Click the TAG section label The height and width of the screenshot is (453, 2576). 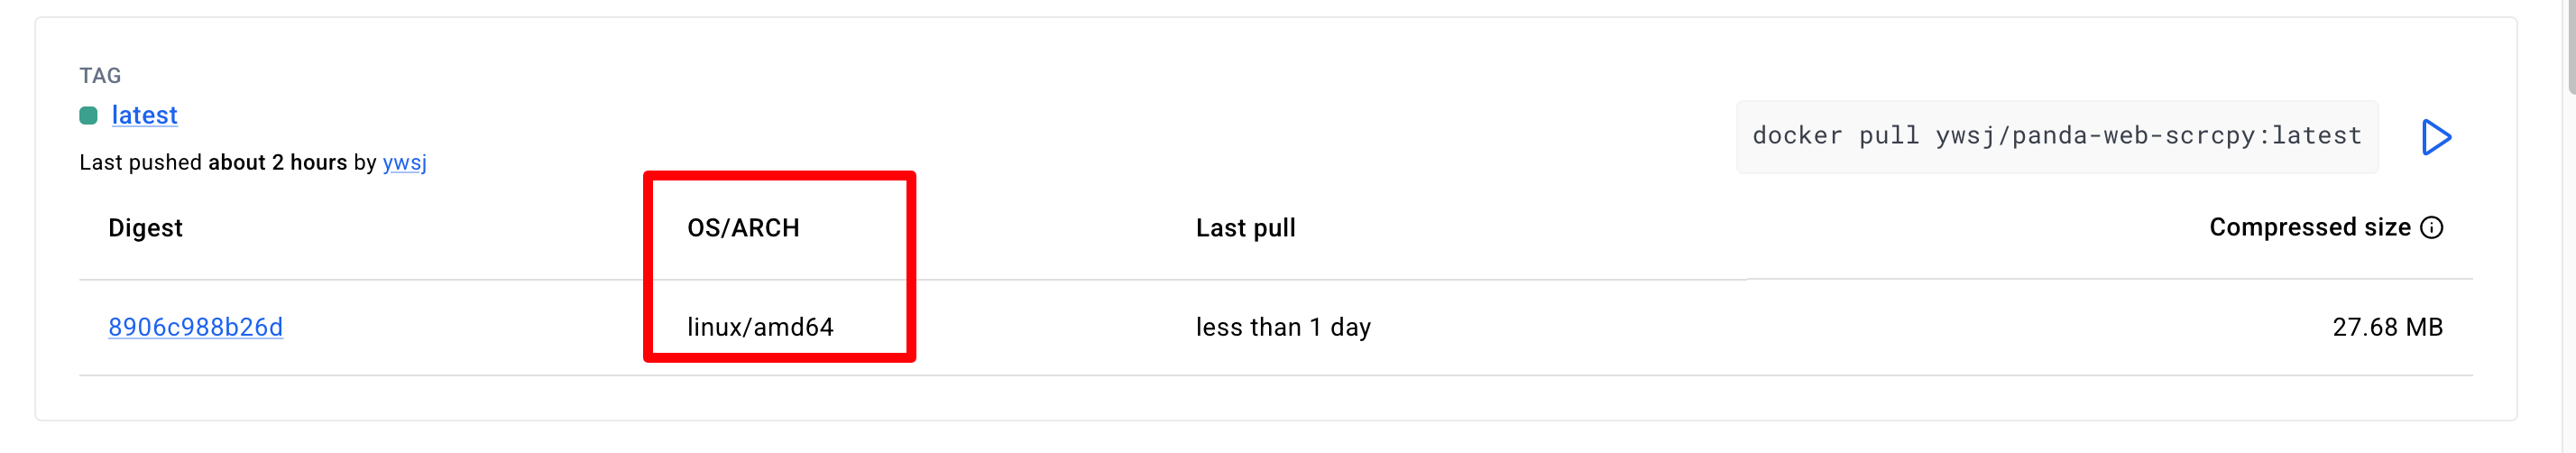pos(100,76)
